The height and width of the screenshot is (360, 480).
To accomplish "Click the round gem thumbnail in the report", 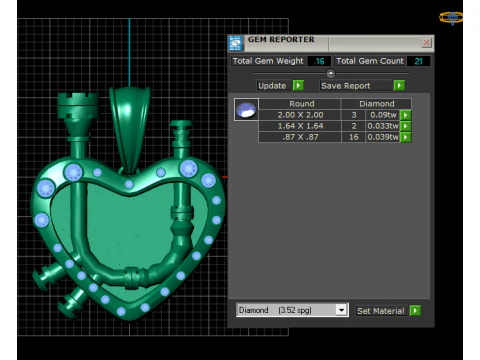I will point(246,110).
